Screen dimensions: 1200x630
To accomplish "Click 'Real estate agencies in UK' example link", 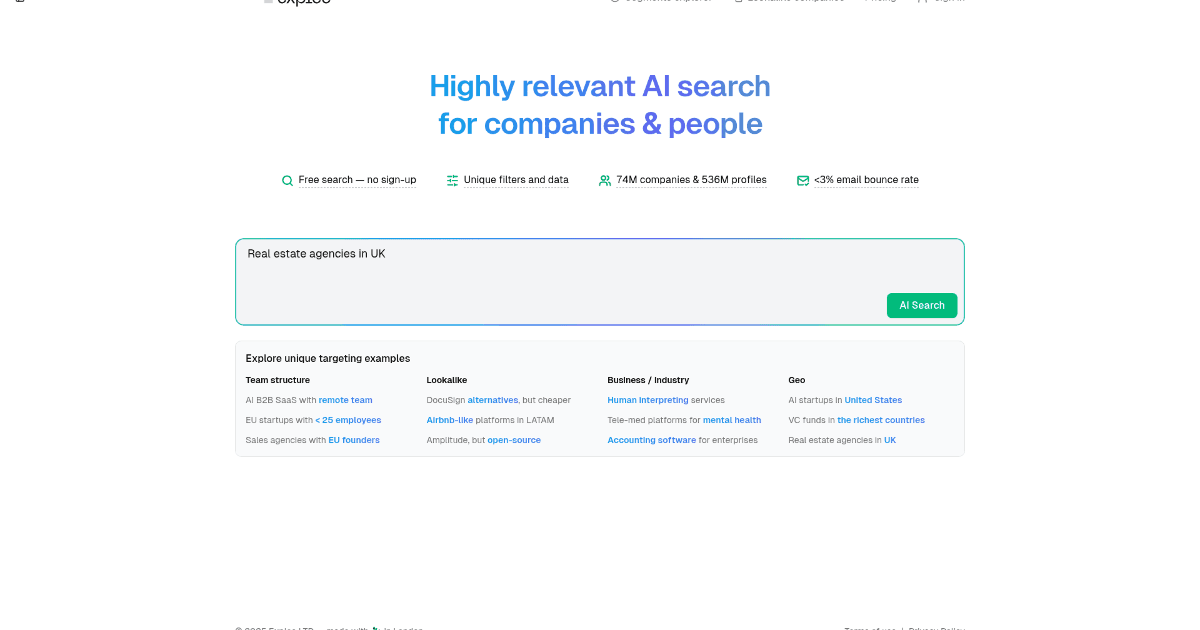I will [x=842, y=440].
